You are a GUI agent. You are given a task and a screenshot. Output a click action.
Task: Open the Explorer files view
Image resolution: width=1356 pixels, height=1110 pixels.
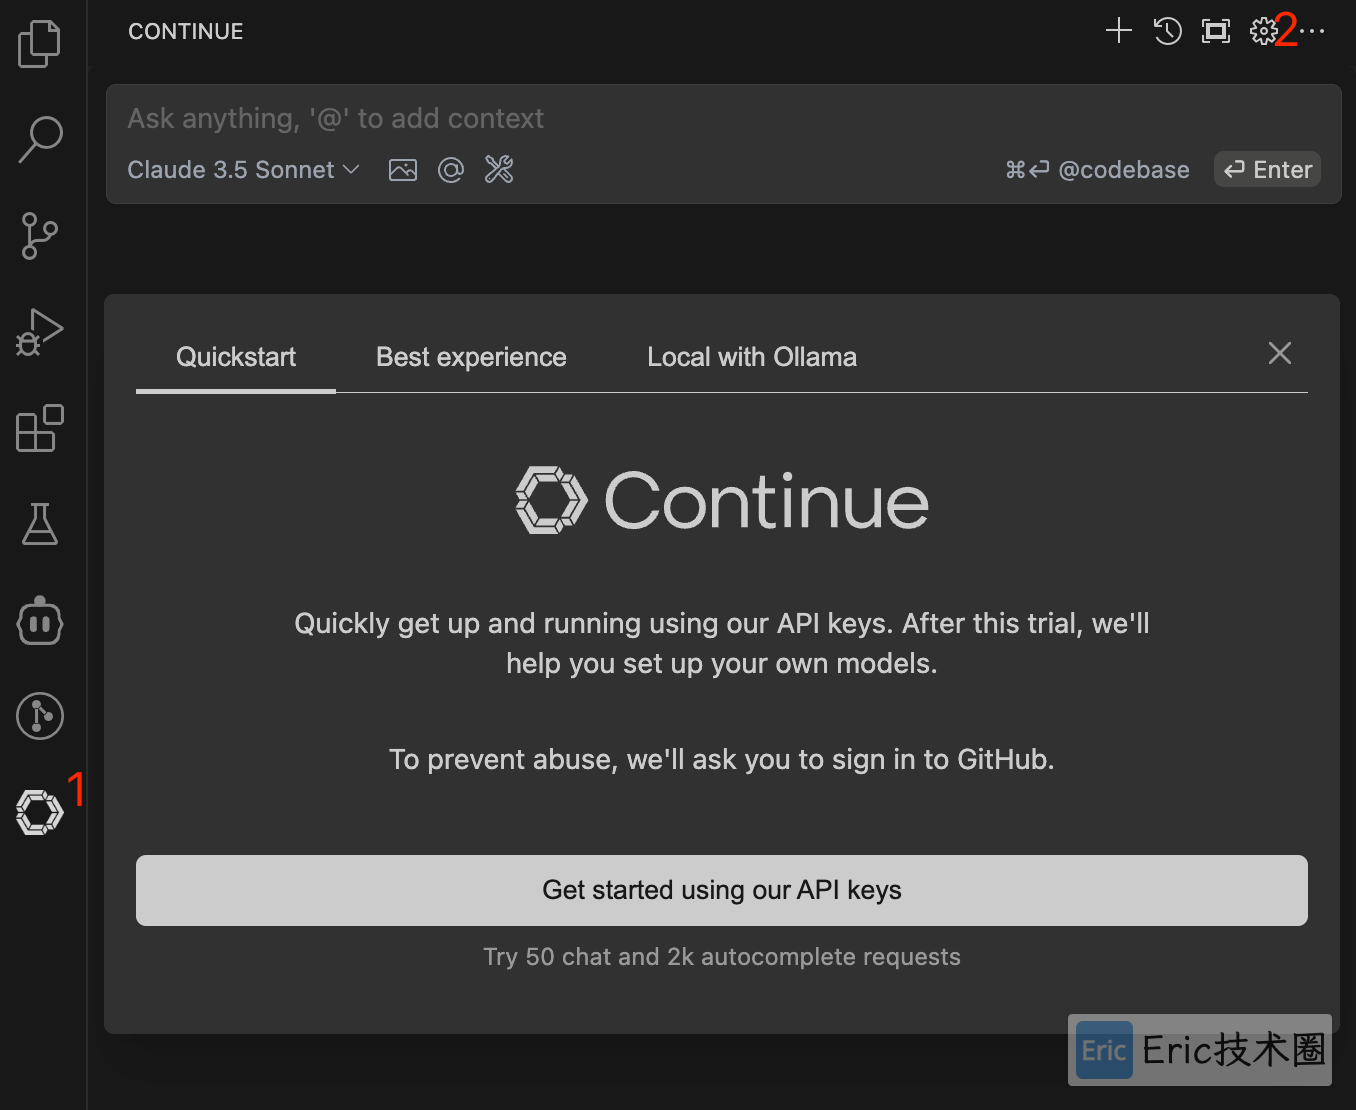pyautogui.click(x=40, y=44)
